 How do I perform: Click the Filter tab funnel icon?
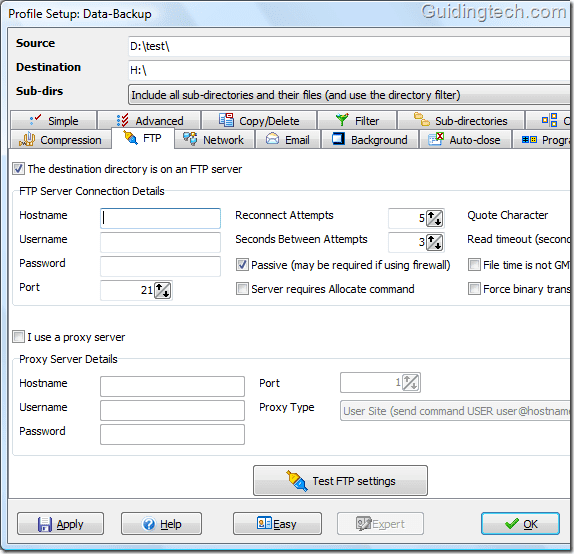[x=342, y=120]
